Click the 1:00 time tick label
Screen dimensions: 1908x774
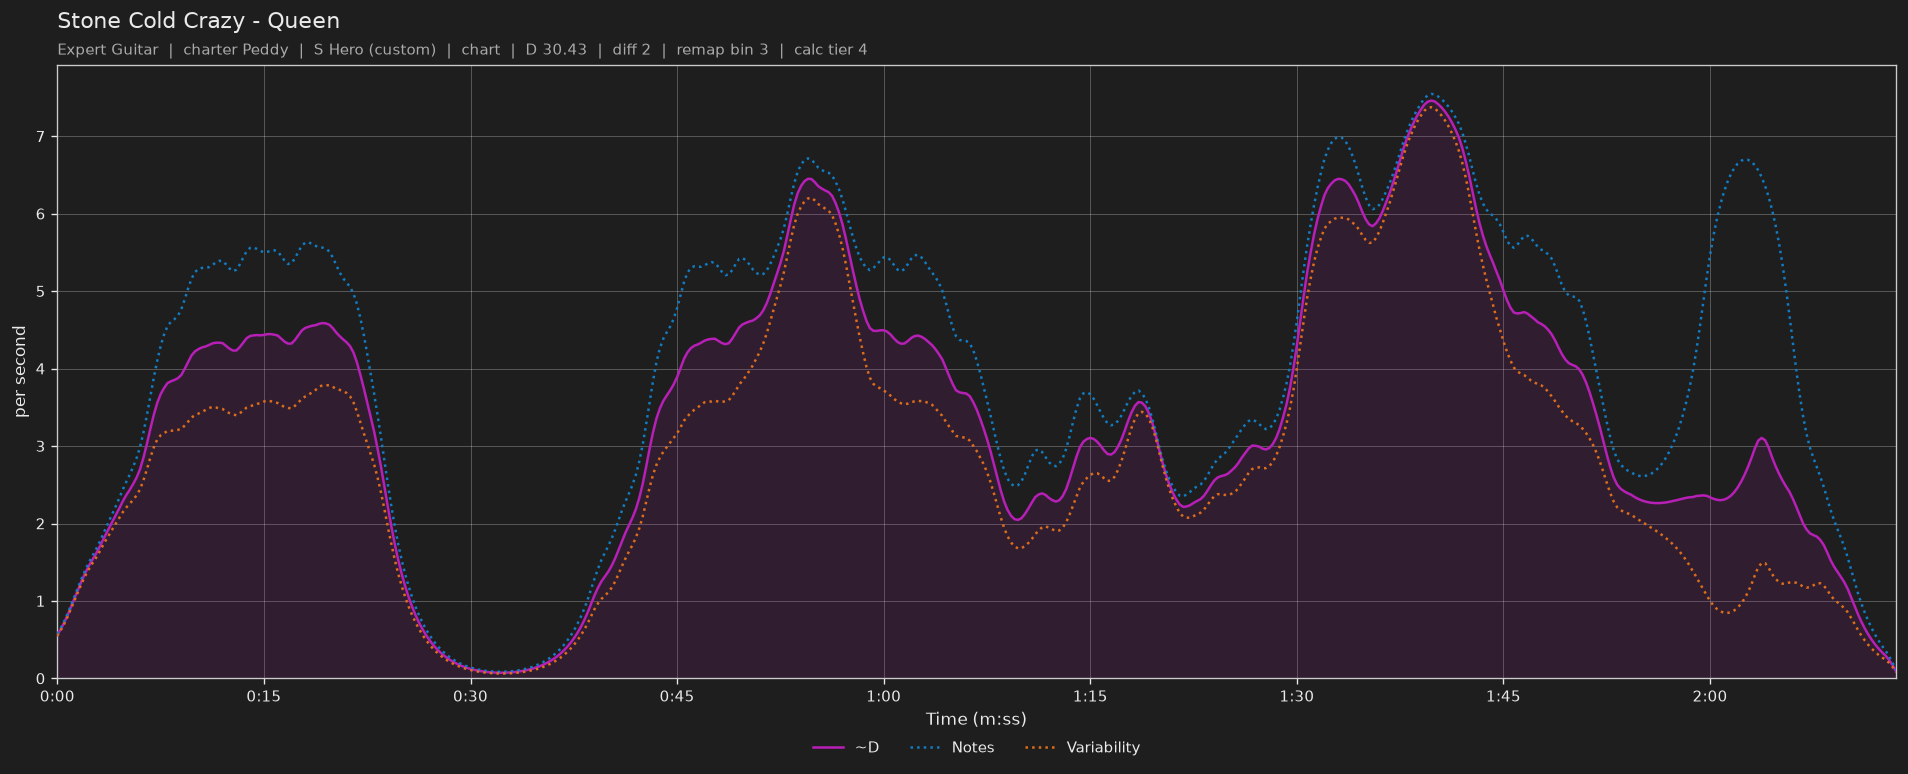883,696
